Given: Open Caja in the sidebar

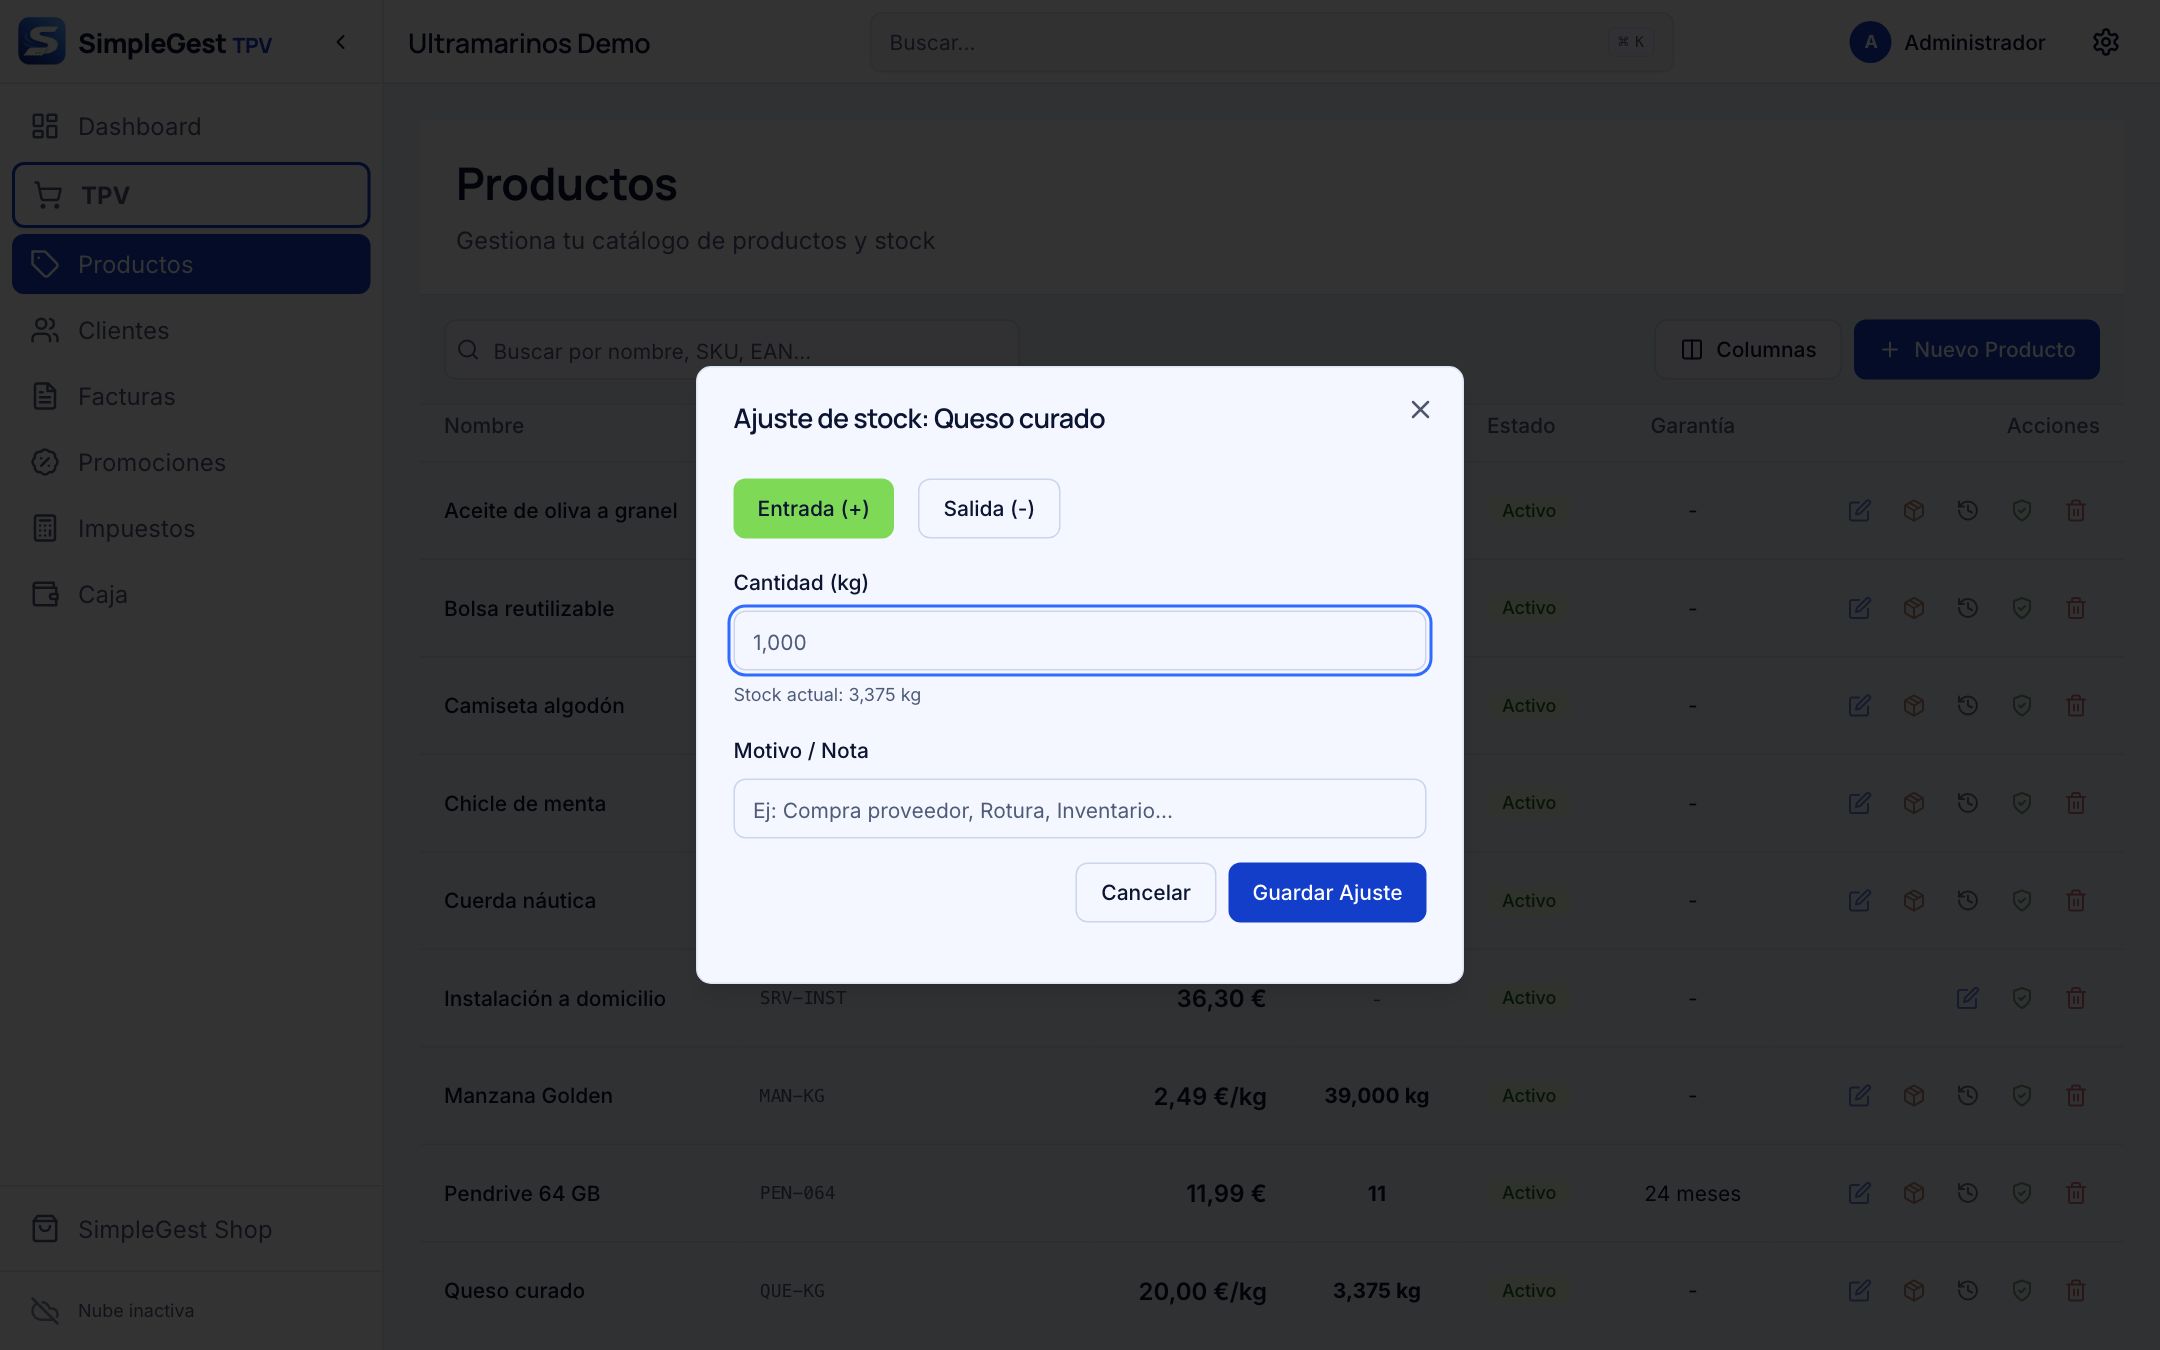Looking at the screenshot, I should 191,594.
